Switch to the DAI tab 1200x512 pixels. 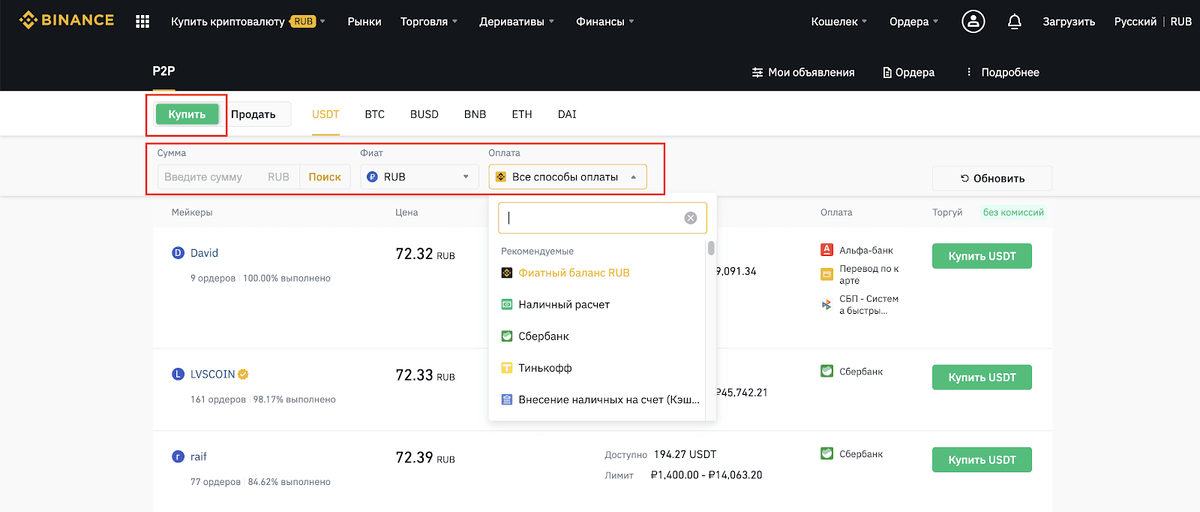pos(567,114)
